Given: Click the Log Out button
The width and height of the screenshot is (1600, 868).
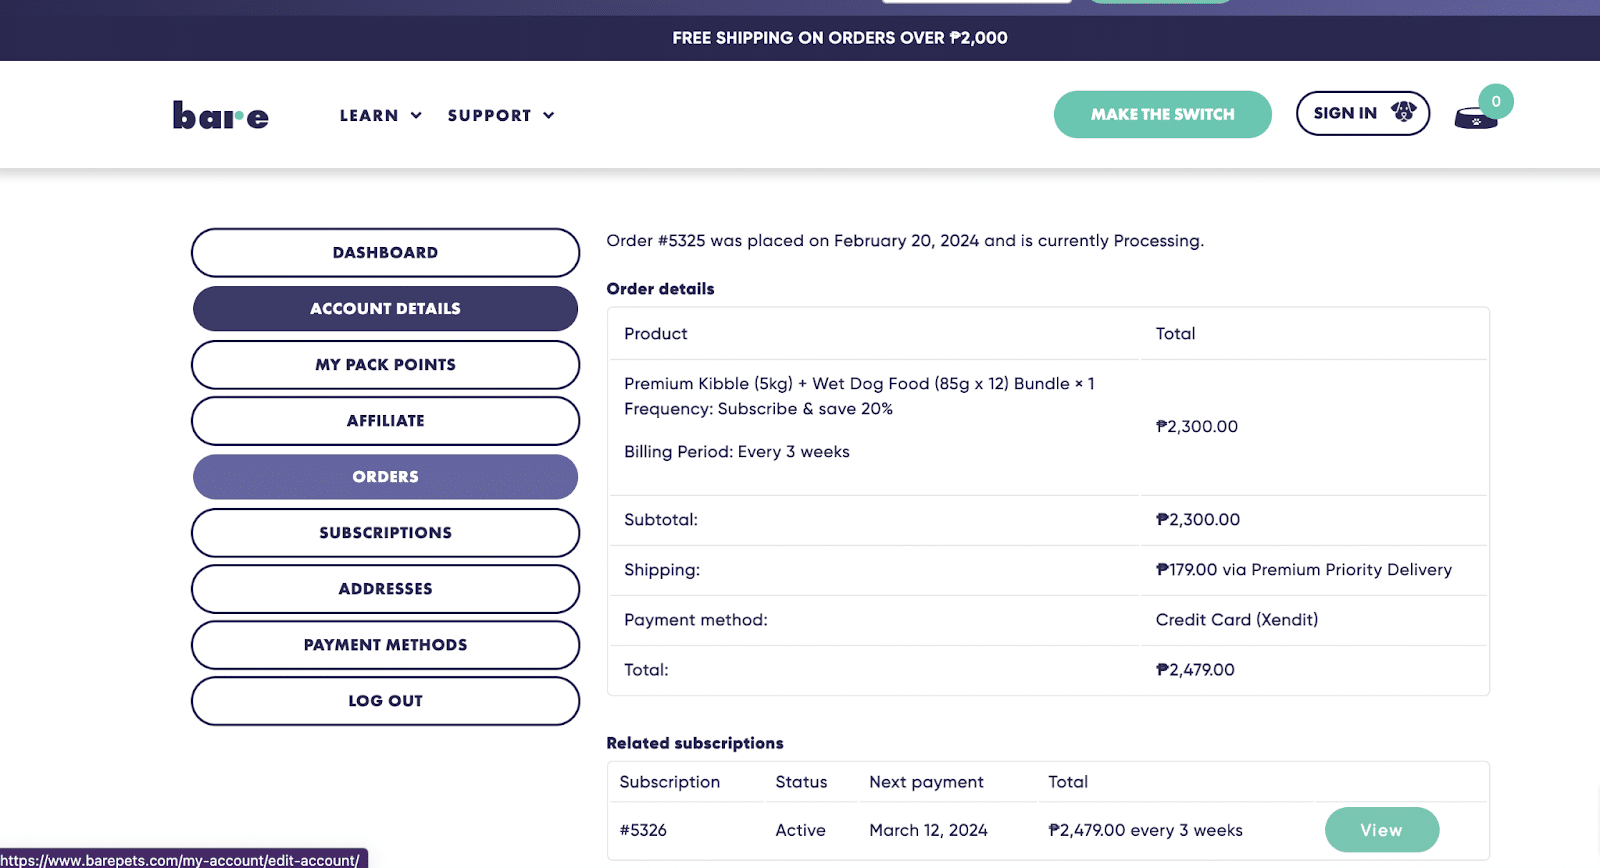Looking at the screenshot, I should point(385,701).
